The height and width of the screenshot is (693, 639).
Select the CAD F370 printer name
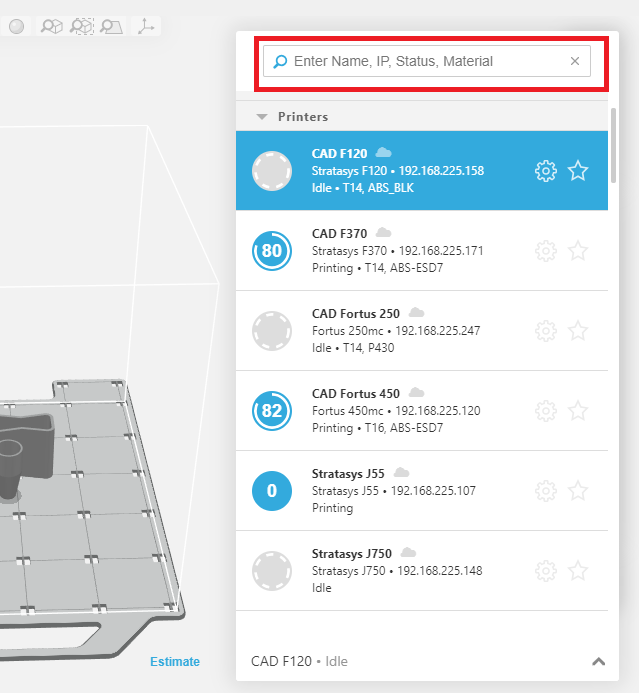339,233
